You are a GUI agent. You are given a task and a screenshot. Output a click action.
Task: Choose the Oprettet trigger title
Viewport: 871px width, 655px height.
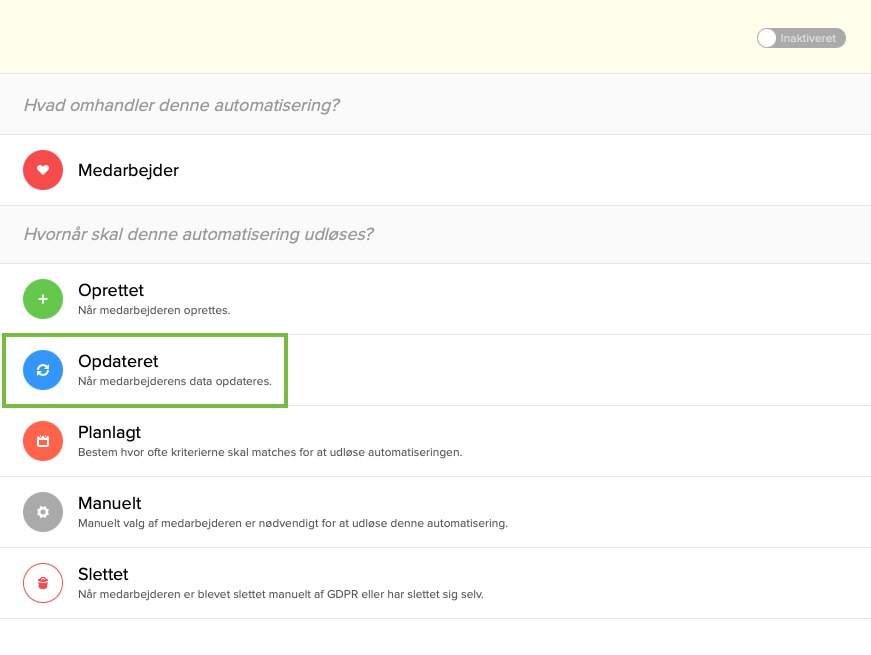(x=111, y=290)
